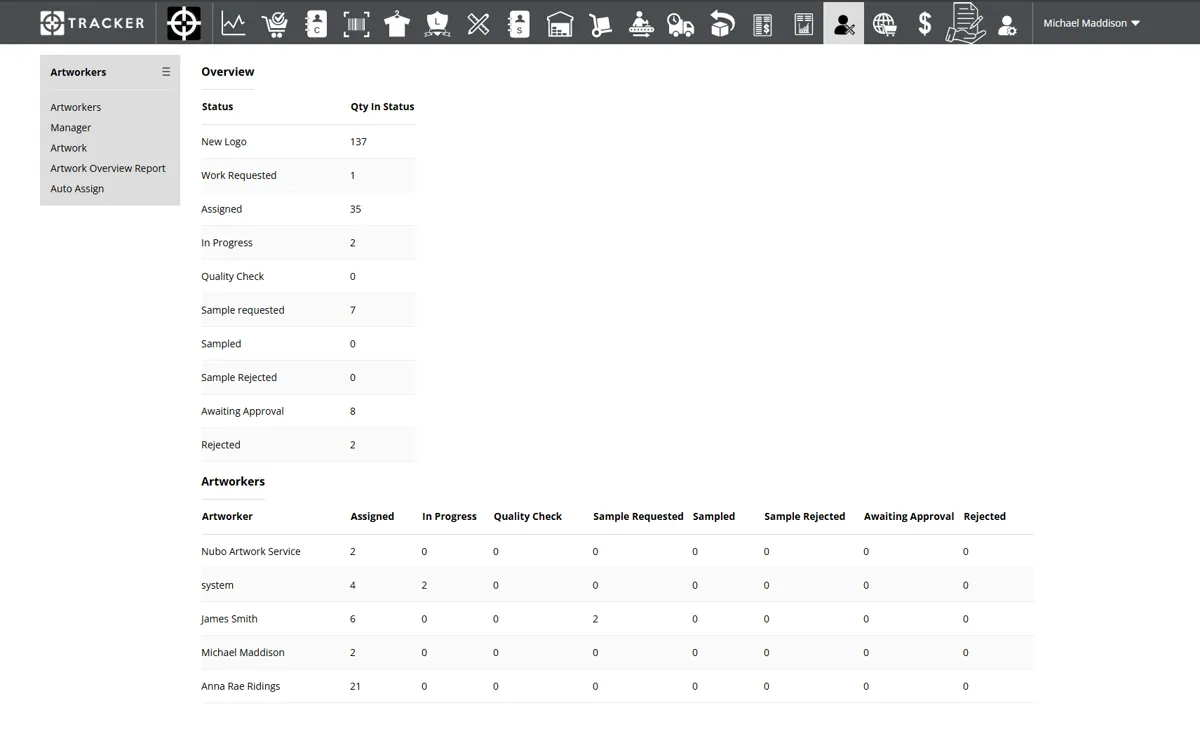Open the line chart analytics icon
Viewport: 1200px width, 755px height.
click(234, 23)
